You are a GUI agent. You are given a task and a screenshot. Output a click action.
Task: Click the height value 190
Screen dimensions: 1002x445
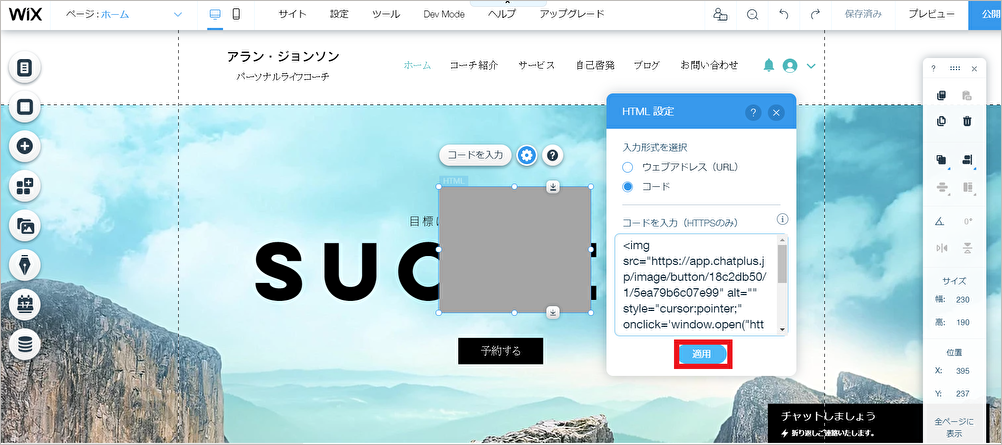click(962, 323)
